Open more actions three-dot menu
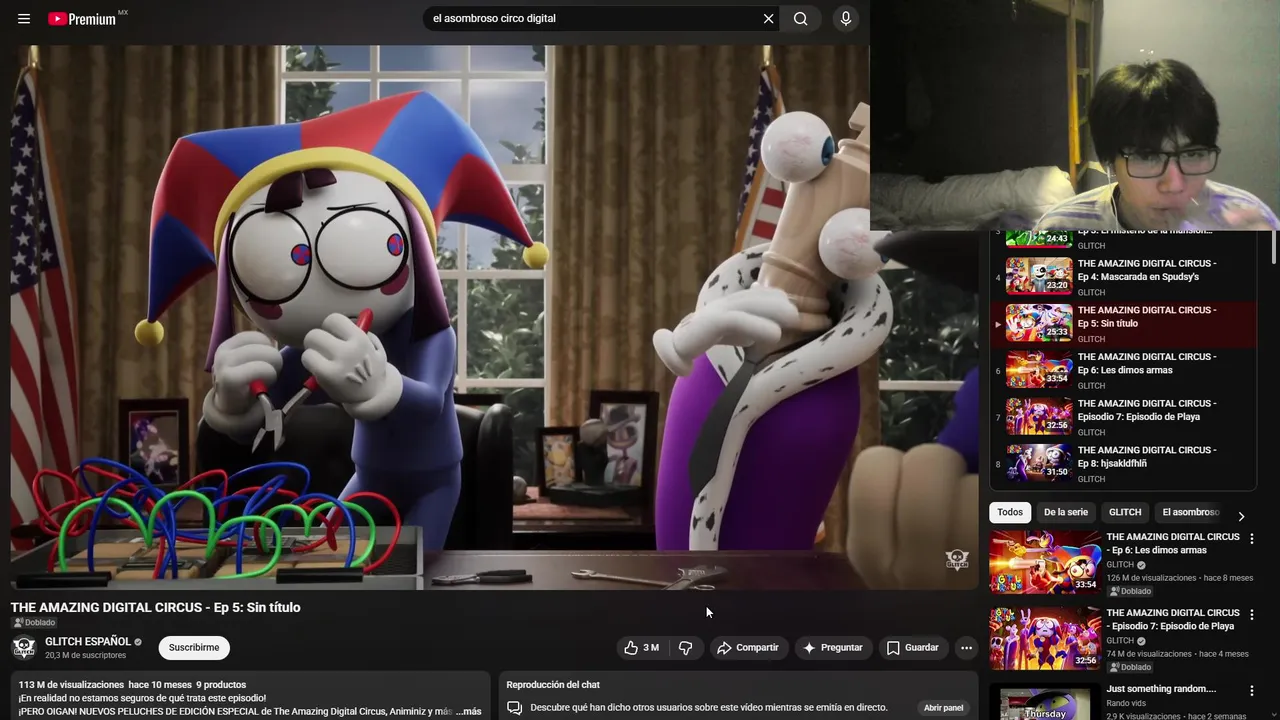This screenshot has height=720, width=1280. pos(966,648)
